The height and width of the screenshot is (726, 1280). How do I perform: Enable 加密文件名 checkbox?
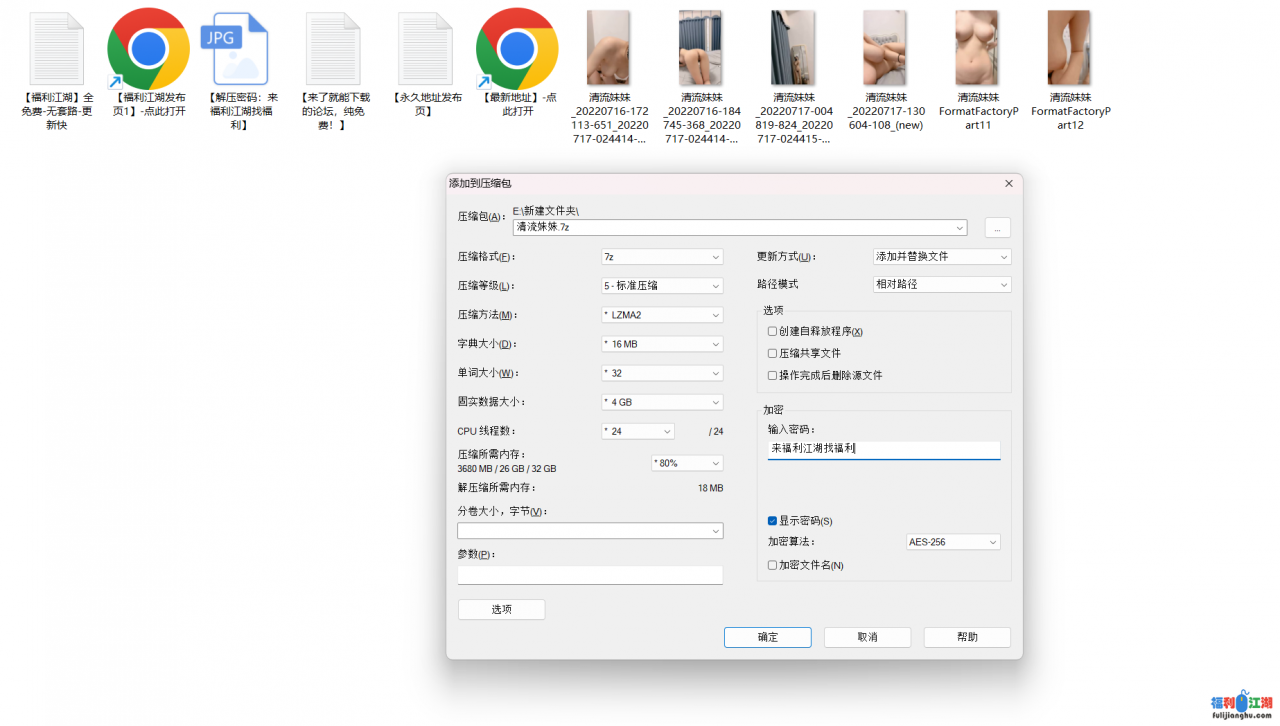[772, 565]
